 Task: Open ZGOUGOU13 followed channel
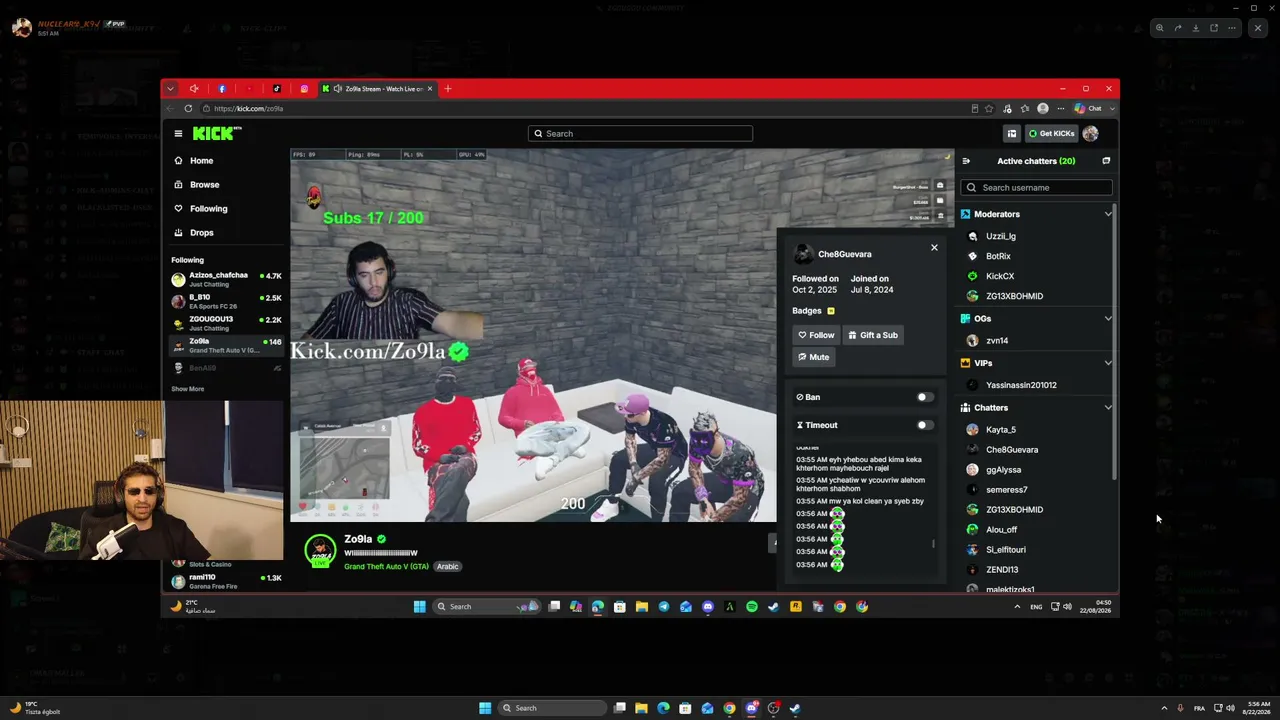227,323
